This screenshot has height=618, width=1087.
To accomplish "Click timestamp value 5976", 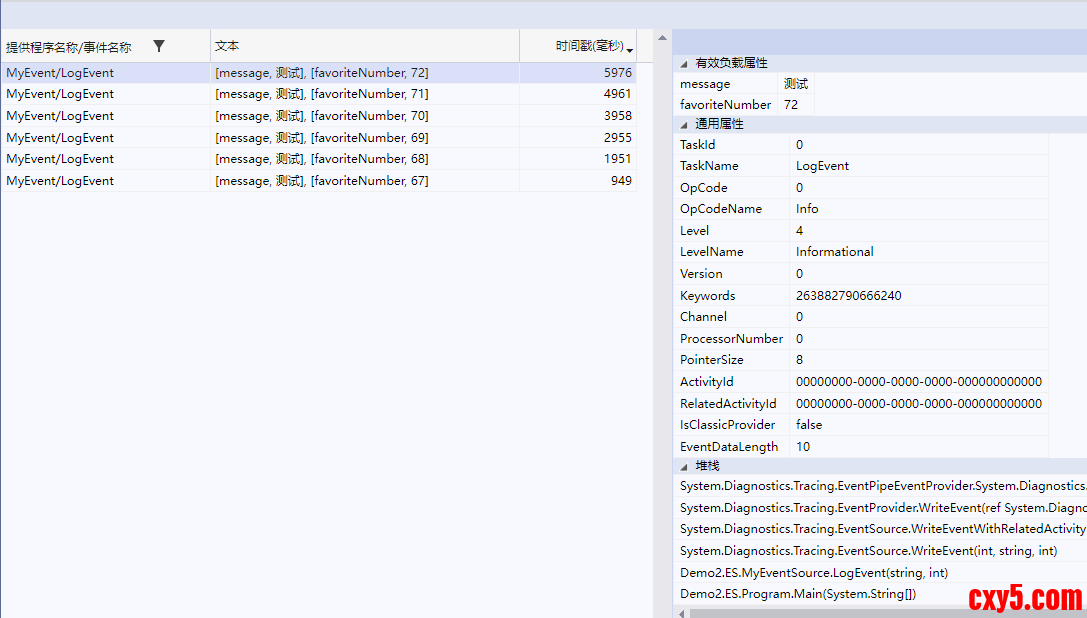I will (618, 73).
